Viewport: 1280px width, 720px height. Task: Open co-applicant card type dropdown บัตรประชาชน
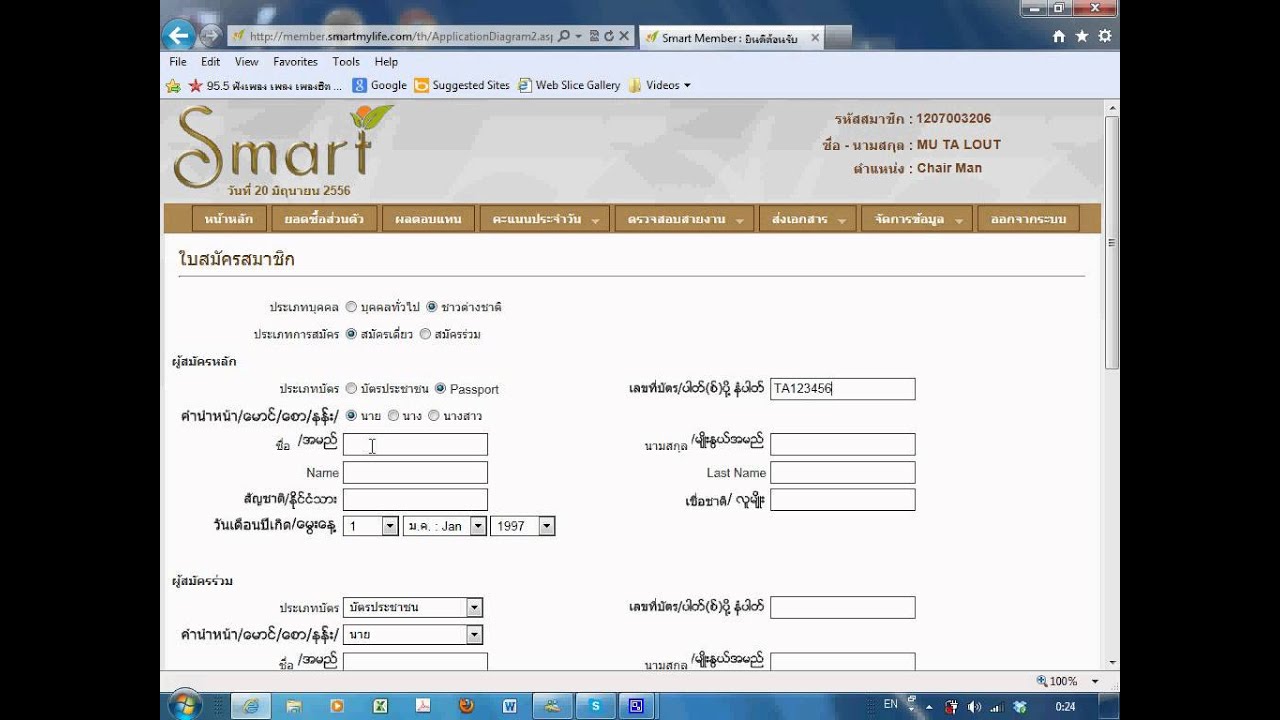tap(412, 607)
